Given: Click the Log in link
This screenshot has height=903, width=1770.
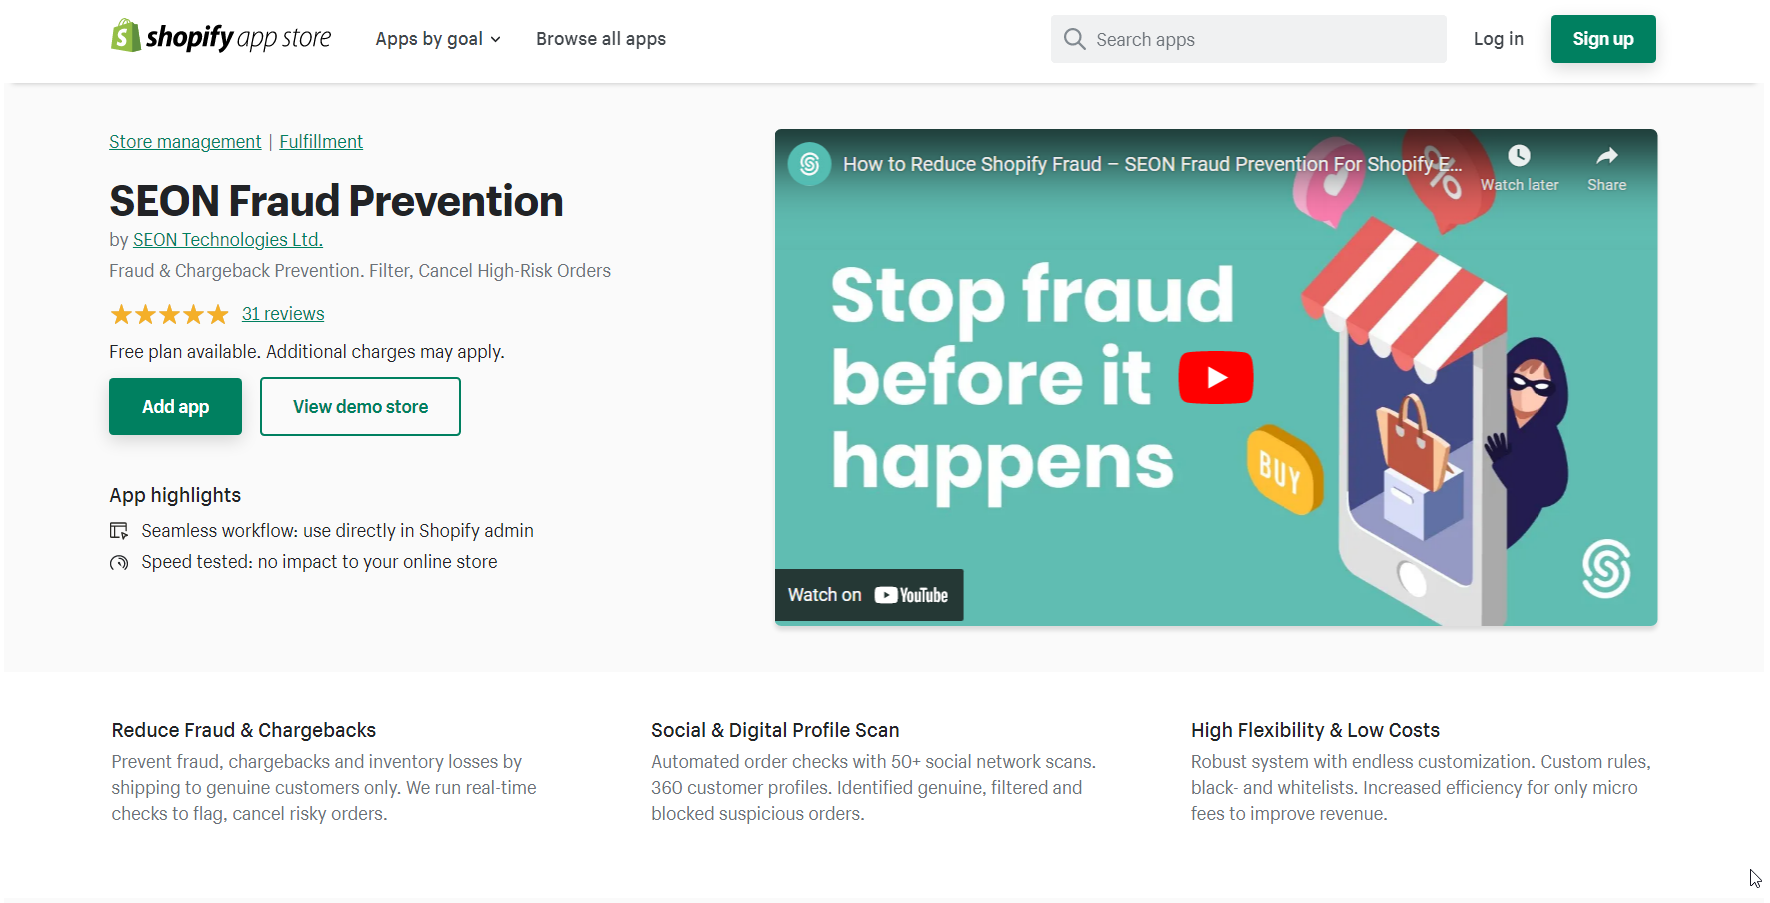Looking at the screenshot, I should coord(1498,39).
